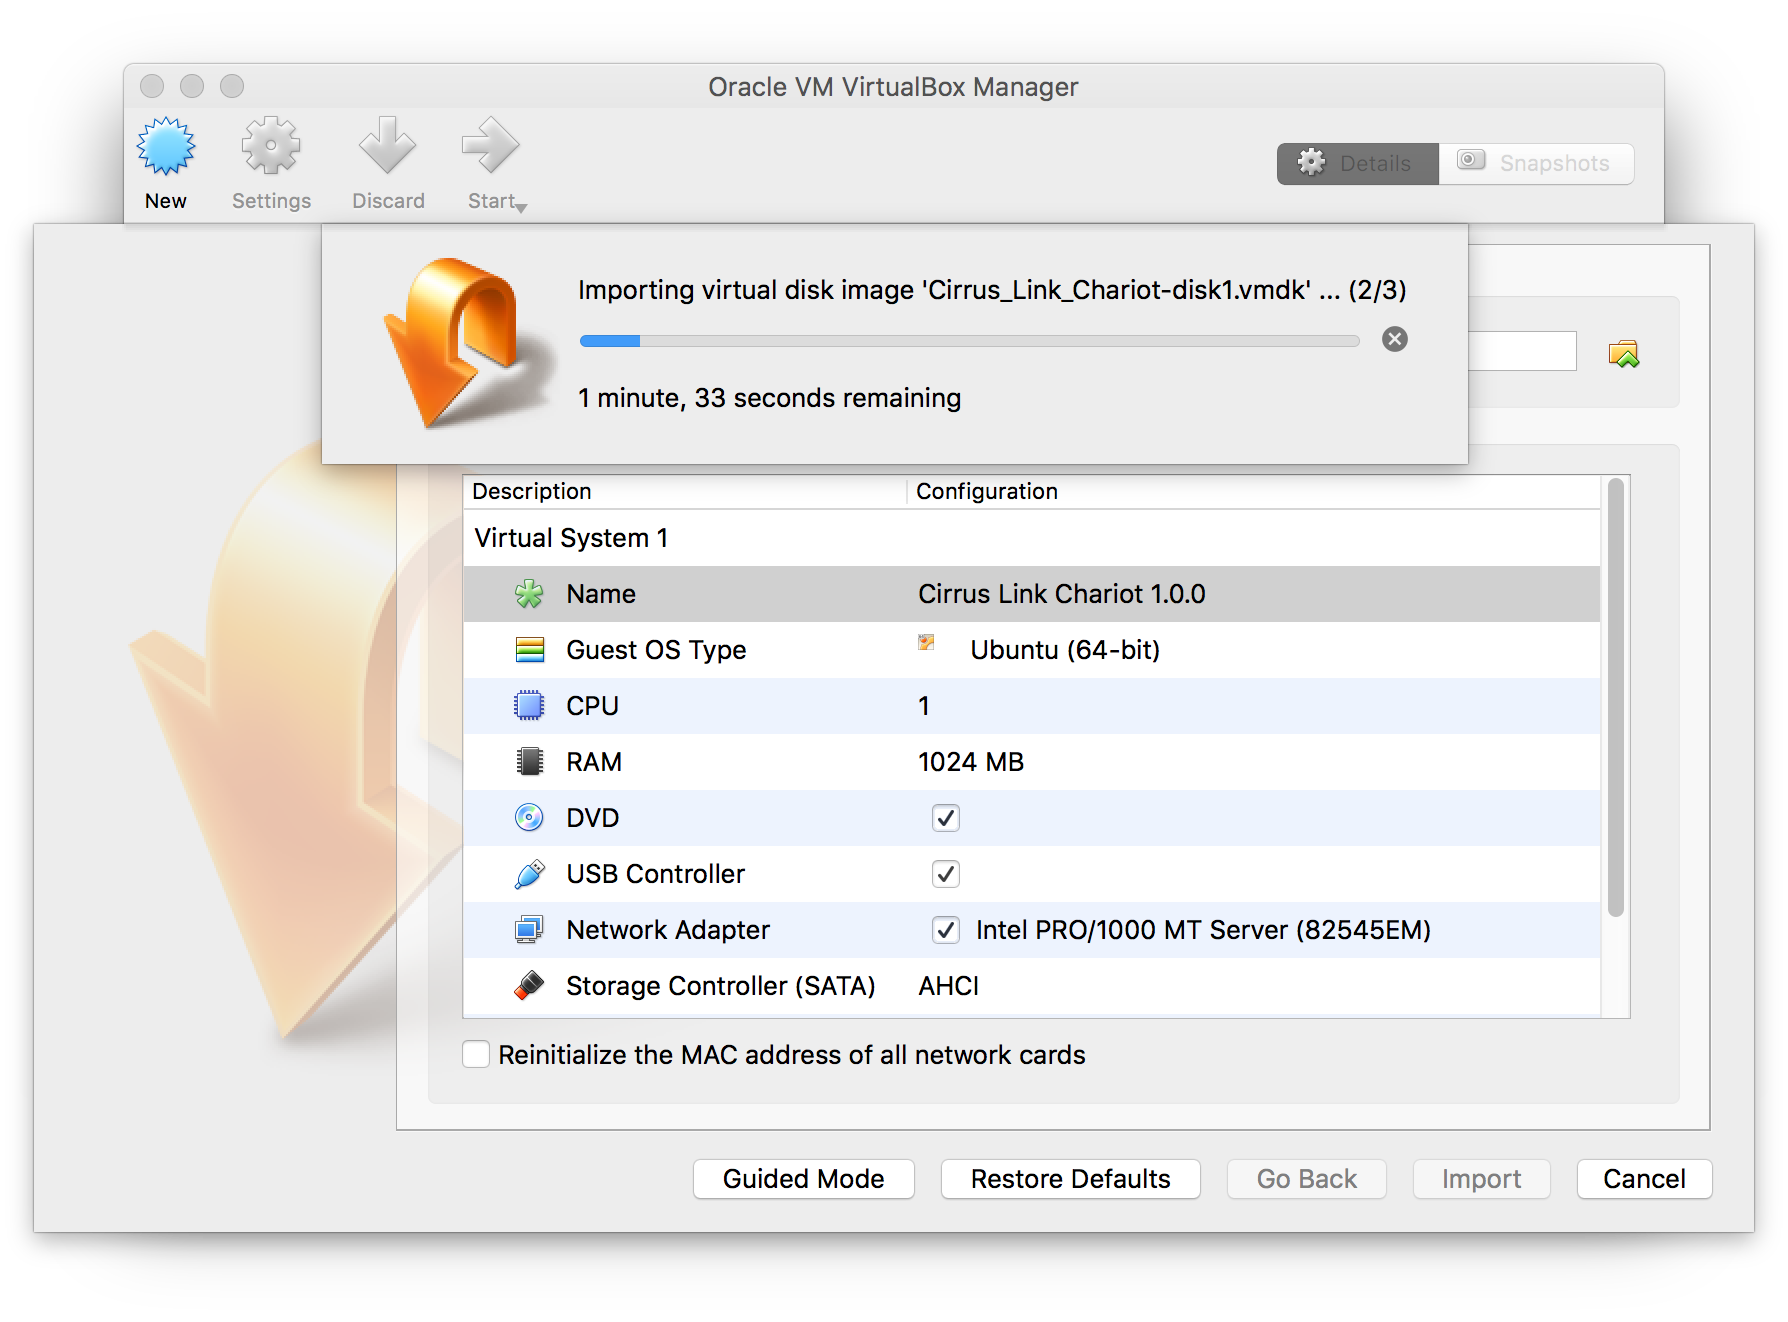The width and height of the screenshot is (1788, 1322).
Task: Click the Network Adapter monitor icon
Action: click(529, 930)
